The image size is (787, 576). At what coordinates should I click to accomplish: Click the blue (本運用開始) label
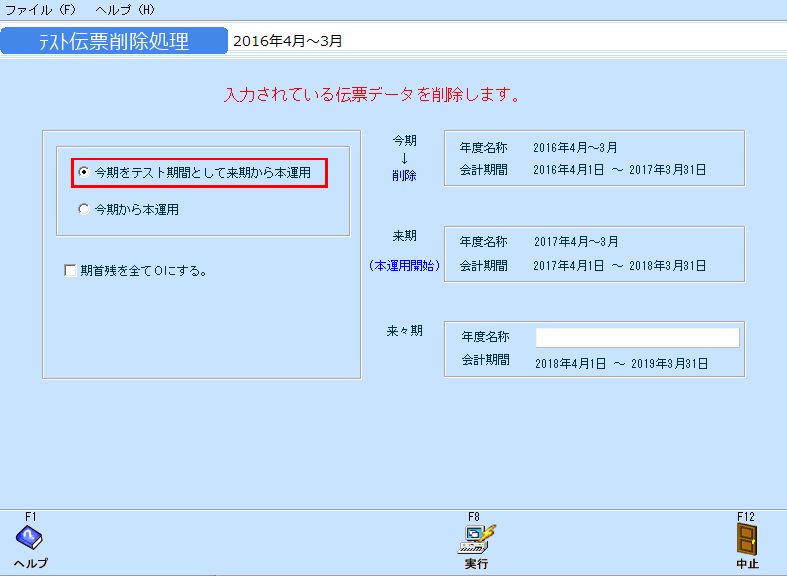point(404,265)
